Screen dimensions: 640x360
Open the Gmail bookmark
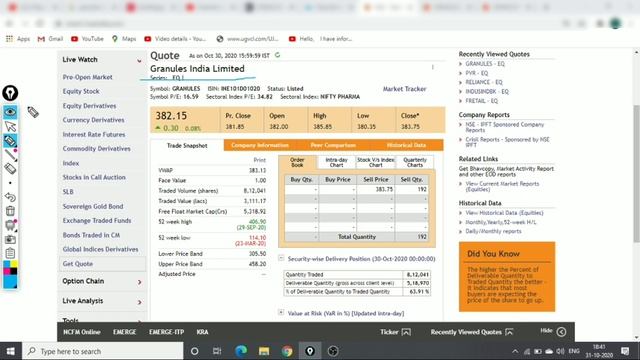pyautogui.click(x=50, y=39)
